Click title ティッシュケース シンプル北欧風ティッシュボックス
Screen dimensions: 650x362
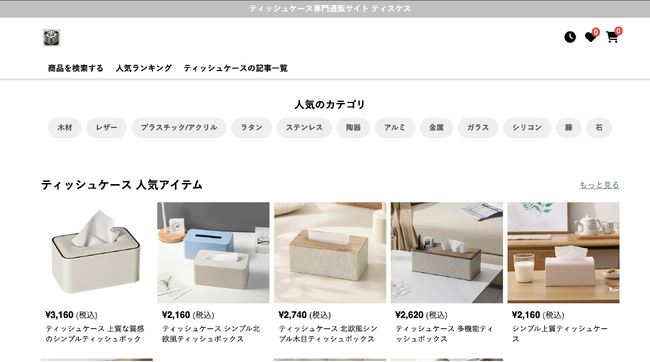click(211, 334)
